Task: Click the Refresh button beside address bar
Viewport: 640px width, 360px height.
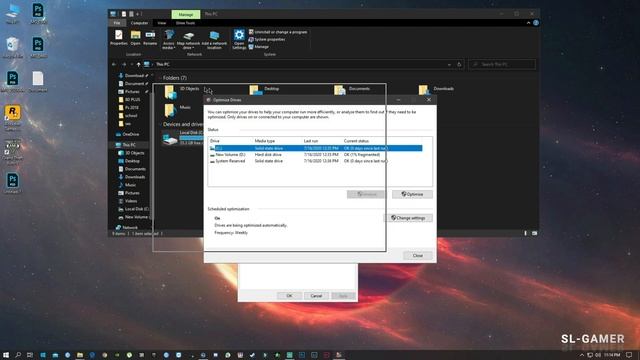Action: (x=459, y=64)
